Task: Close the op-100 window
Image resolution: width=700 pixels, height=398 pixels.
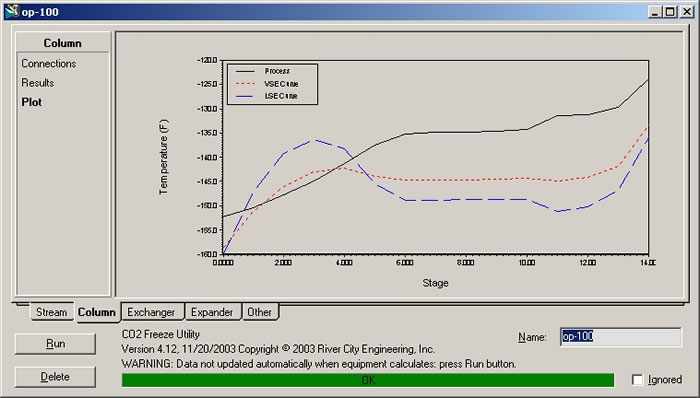Action: (687, 12)
